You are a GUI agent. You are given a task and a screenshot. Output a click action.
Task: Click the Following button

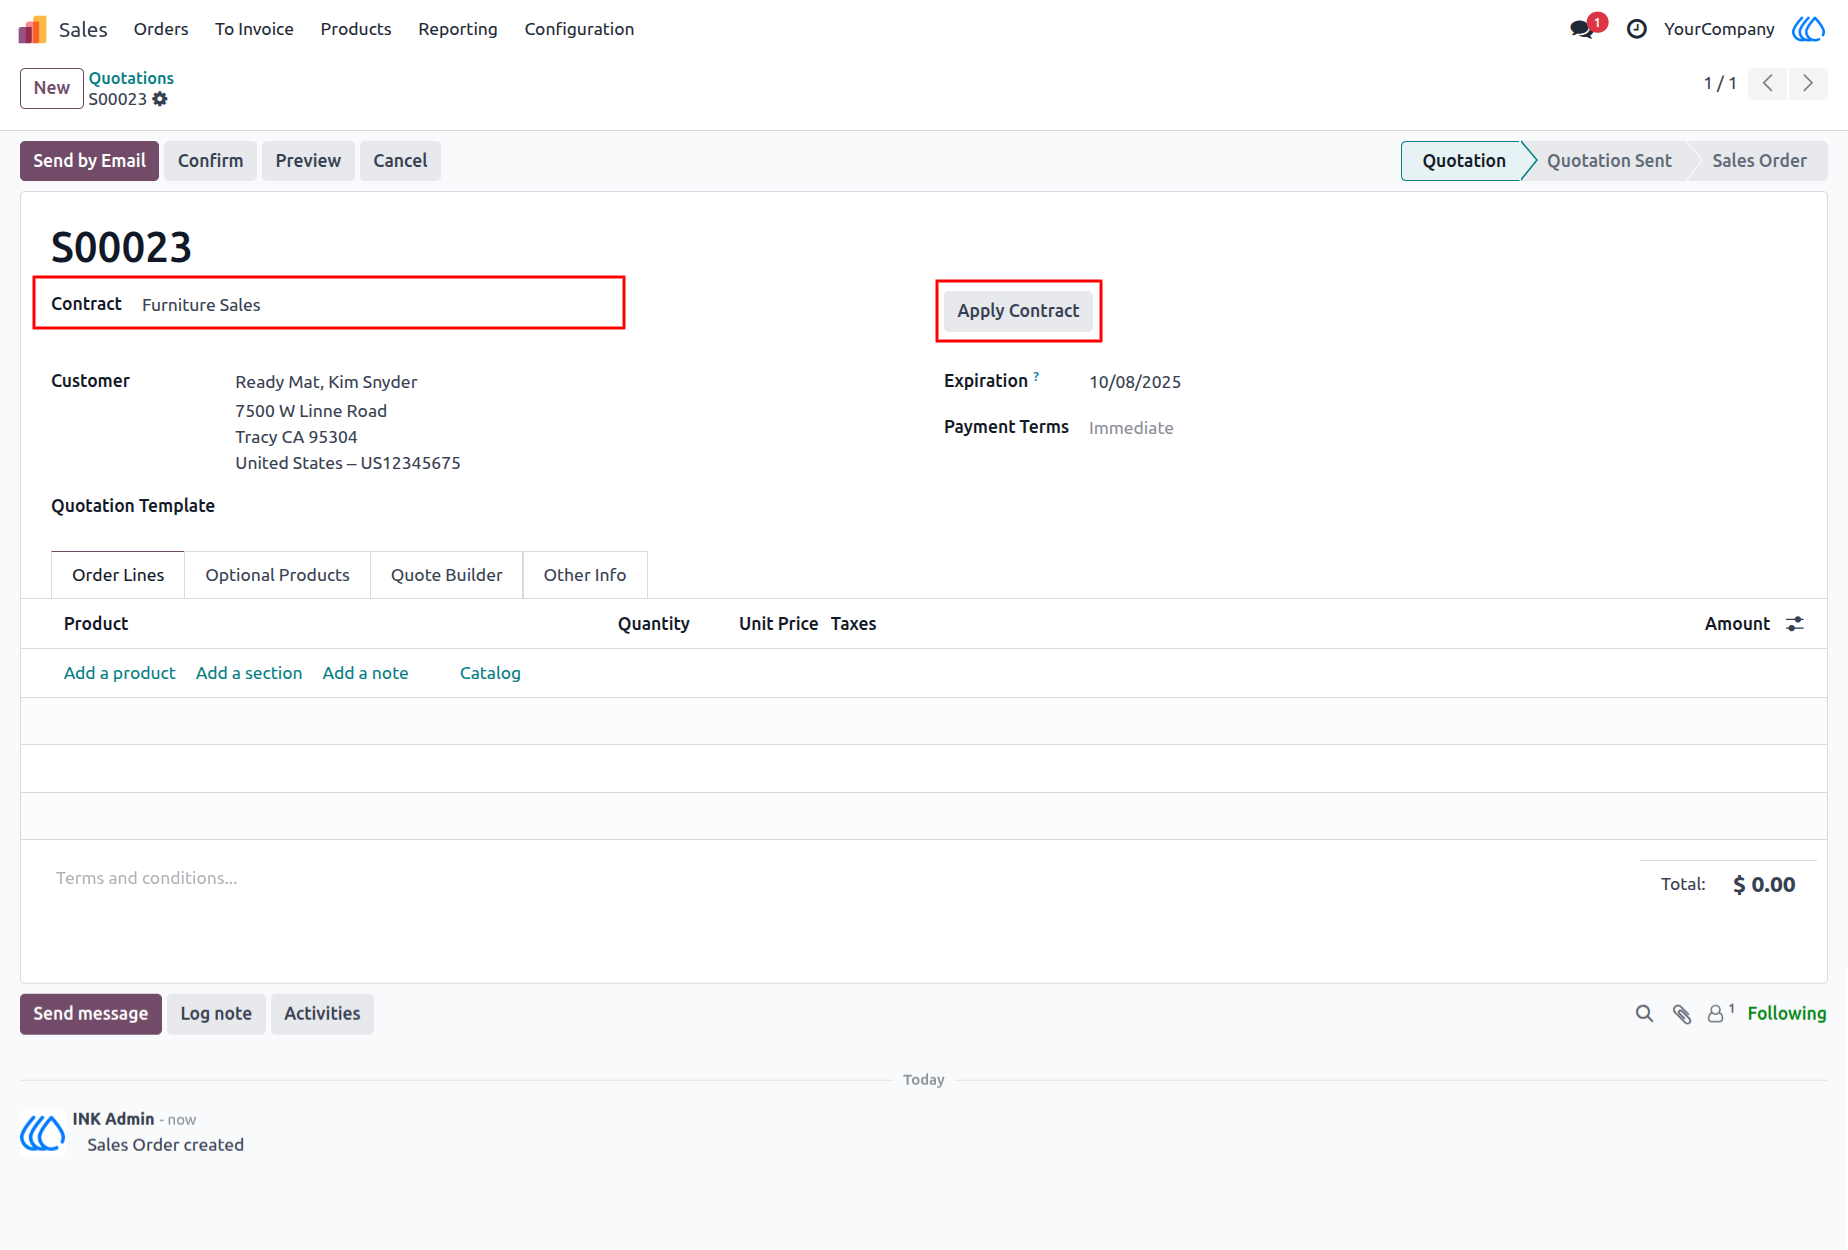click(1787, 1014)
